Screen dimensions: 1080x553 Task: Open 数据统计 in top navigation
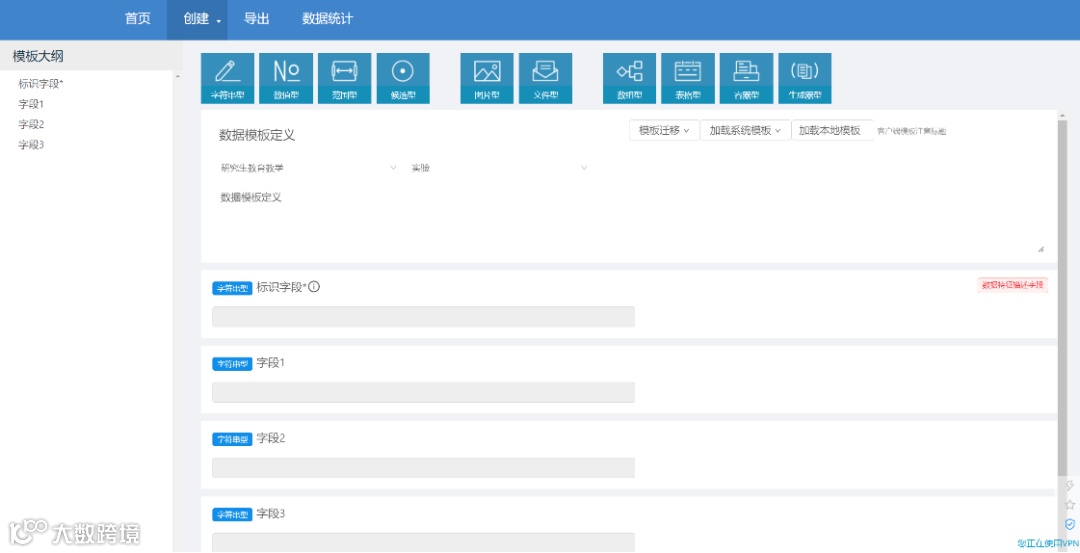point(327,19)
